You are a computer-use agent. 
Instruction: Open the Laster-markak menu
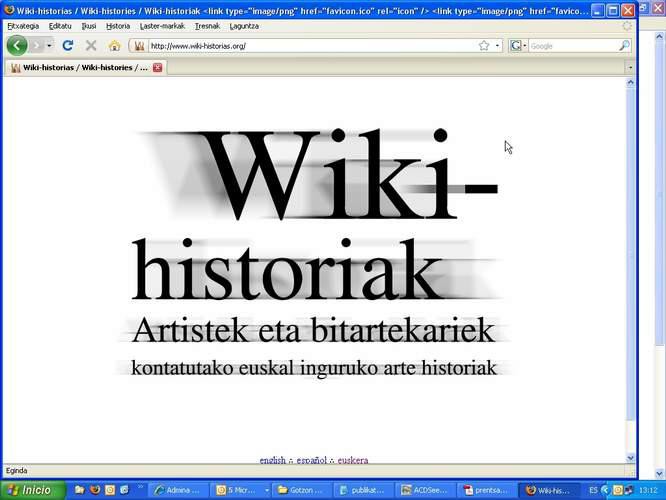[162, 26]
